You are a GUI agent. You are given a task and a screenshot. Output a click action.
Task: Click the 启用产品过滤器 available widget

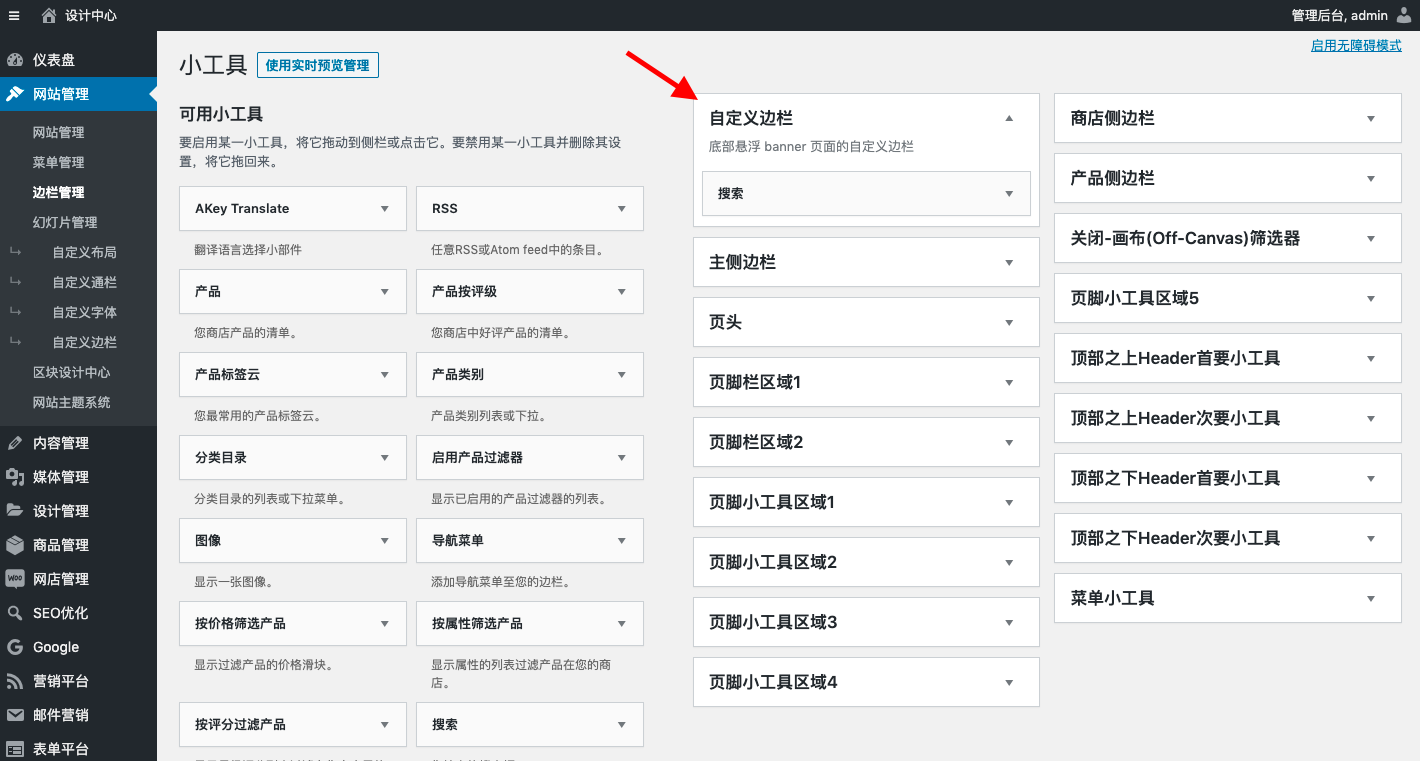530,458
